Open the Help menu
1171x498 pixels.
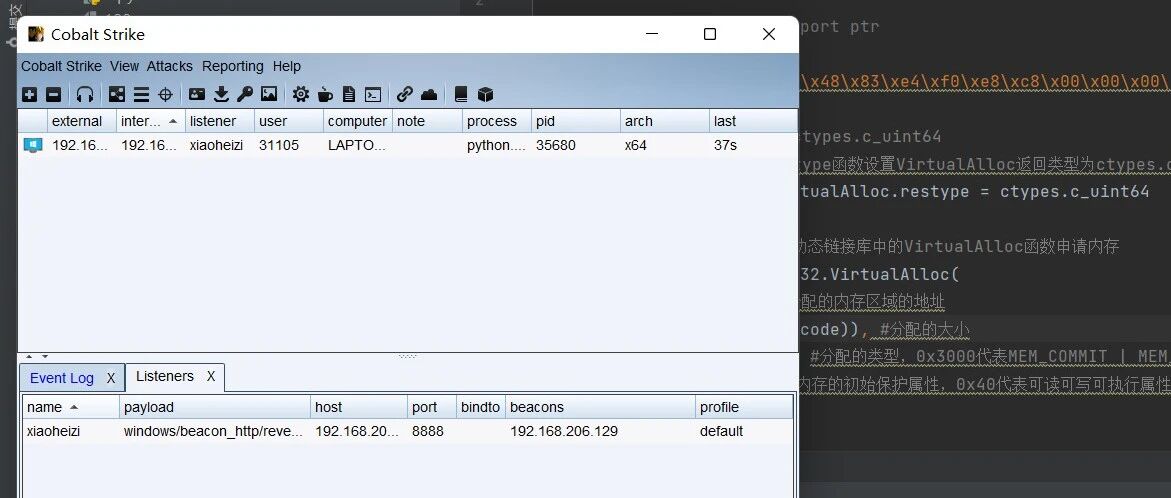(286, 66)
